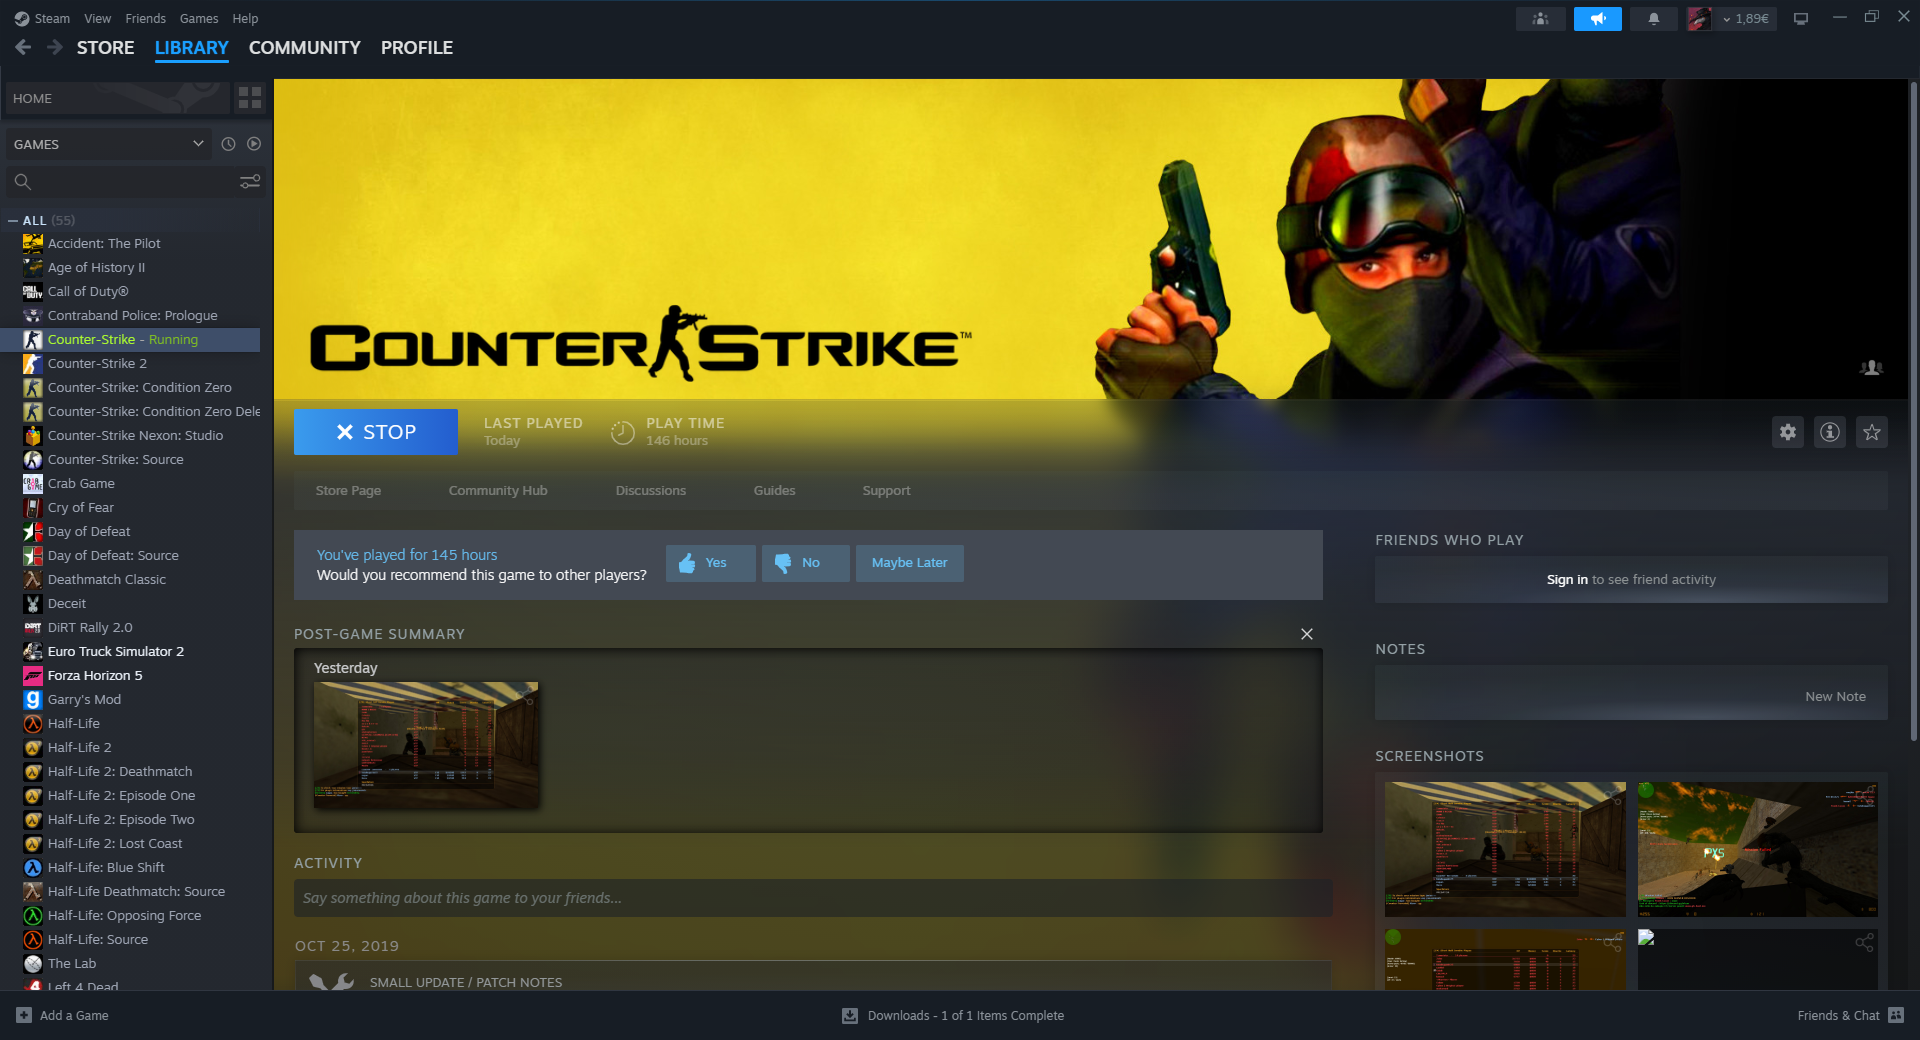The image size is (1920, 1040).
Task: Toggle the ready-to-play filter icon
Action: point(254,144)
